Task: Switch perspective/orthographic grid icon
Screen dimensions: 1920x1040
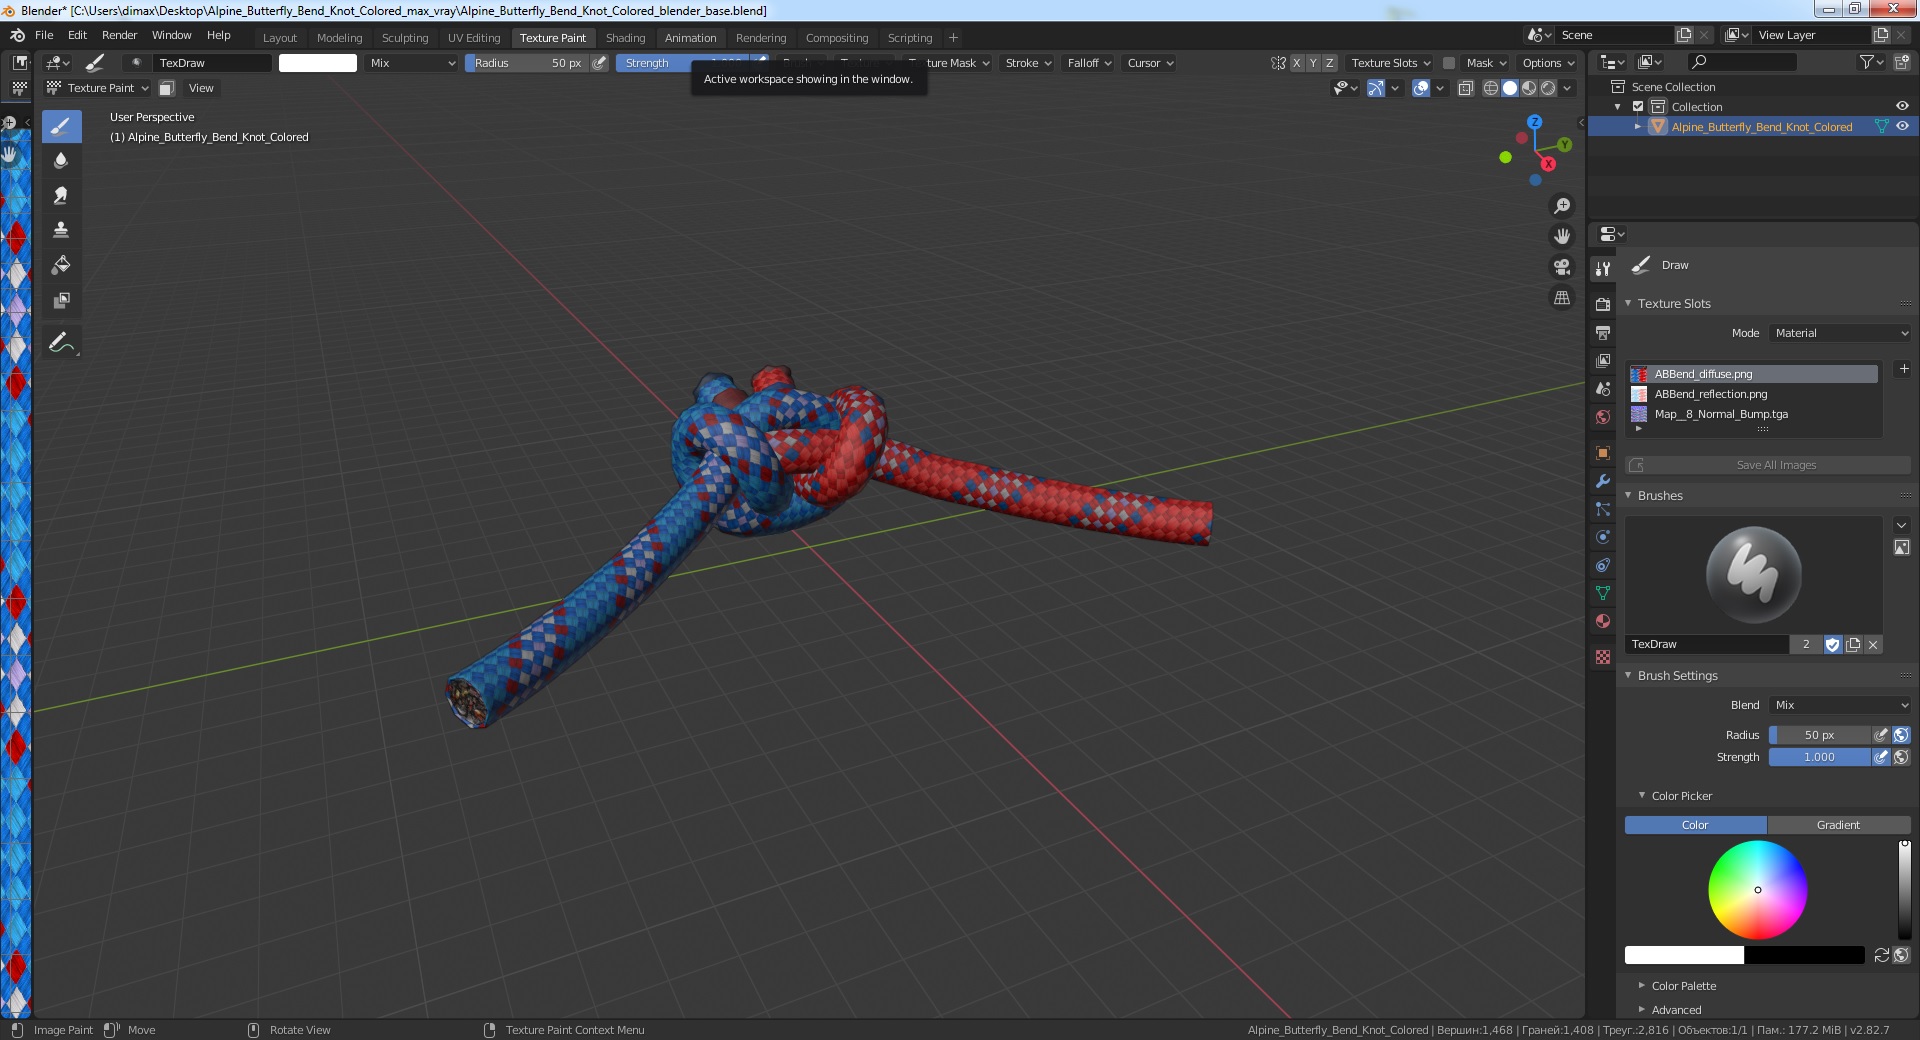Action: [1561, 298]
